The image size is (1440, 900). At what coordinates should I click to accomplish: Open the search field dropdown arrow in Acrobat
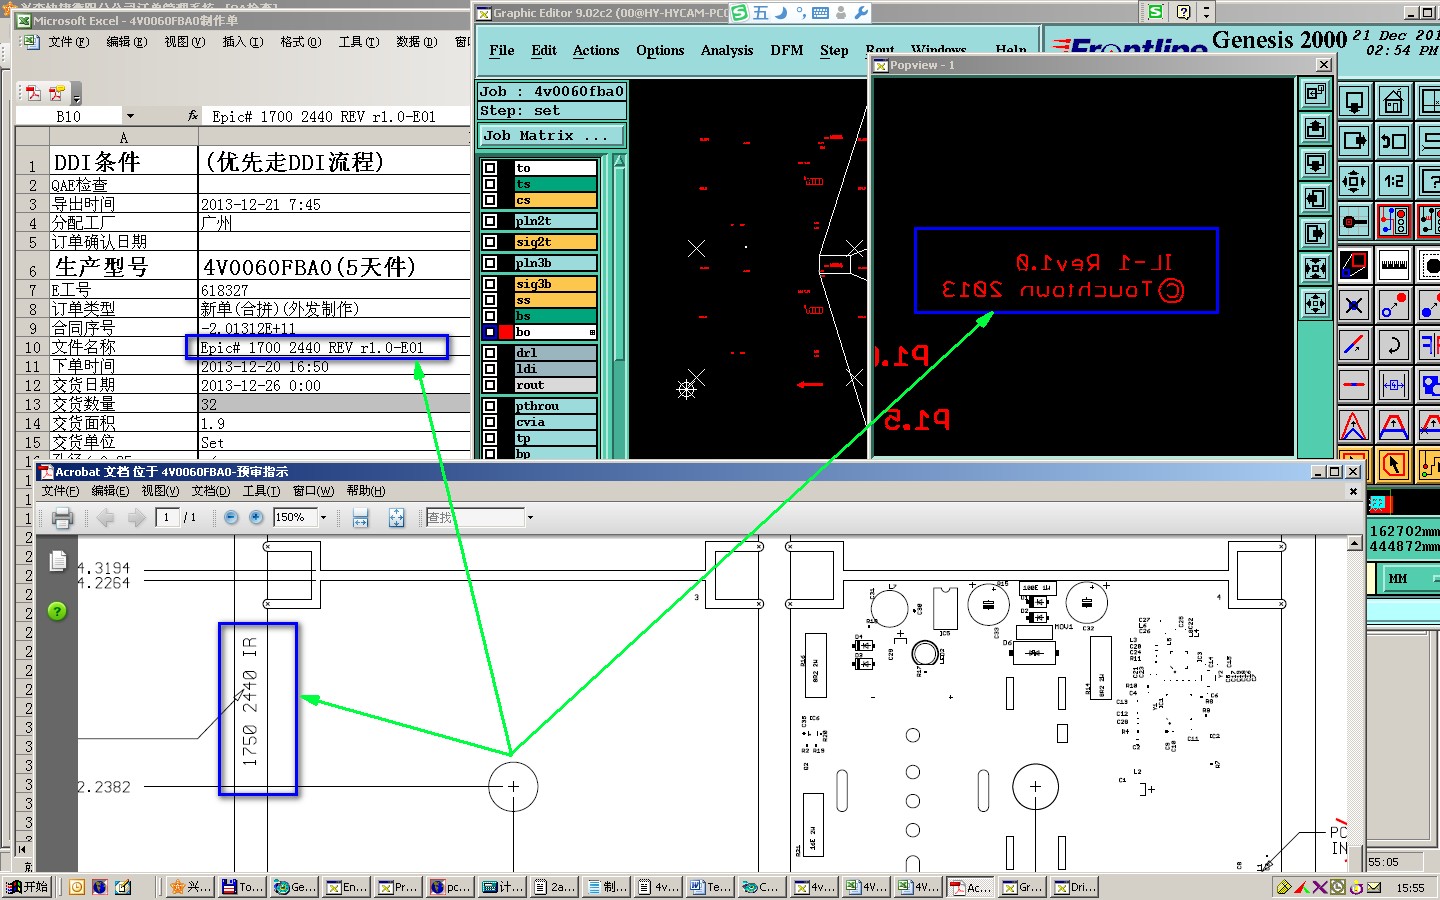[x=530, y=518]
